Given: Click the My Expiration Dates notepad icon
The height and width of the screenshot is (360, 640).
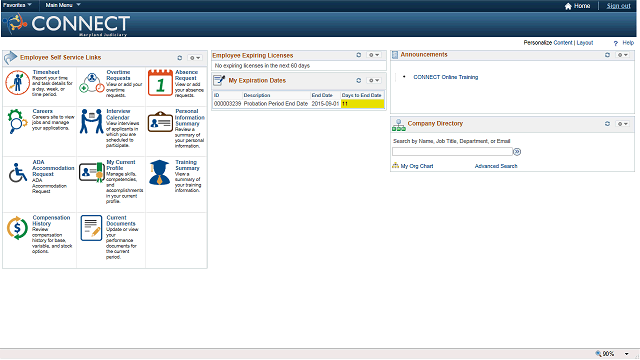Looking at the screenshot, I should click(219, 80).
